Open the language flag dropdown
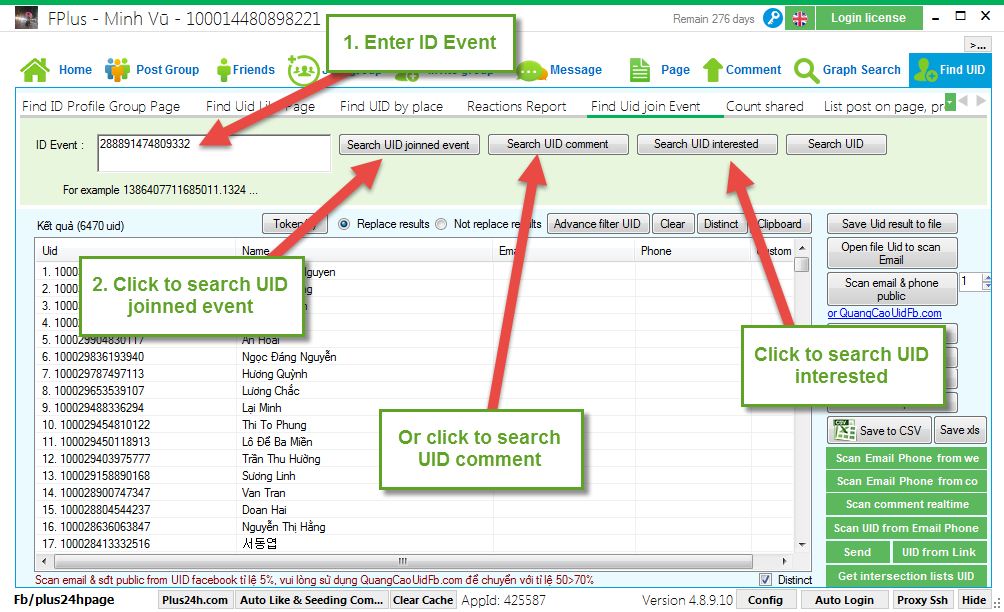The image size is (1004, 612). pos(800,18)
